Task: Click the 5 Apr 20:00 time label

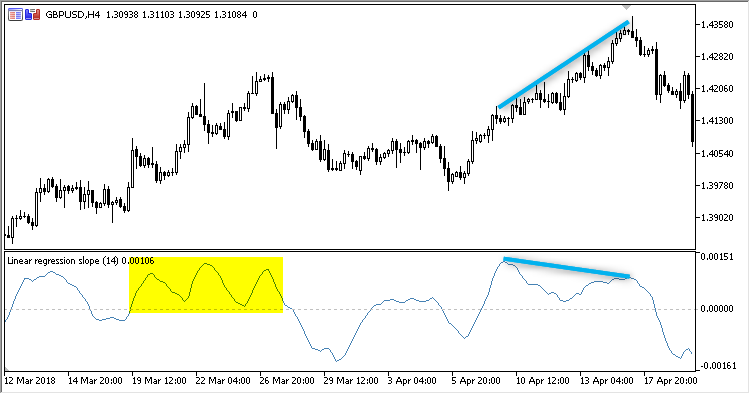Action: [476, 381]
